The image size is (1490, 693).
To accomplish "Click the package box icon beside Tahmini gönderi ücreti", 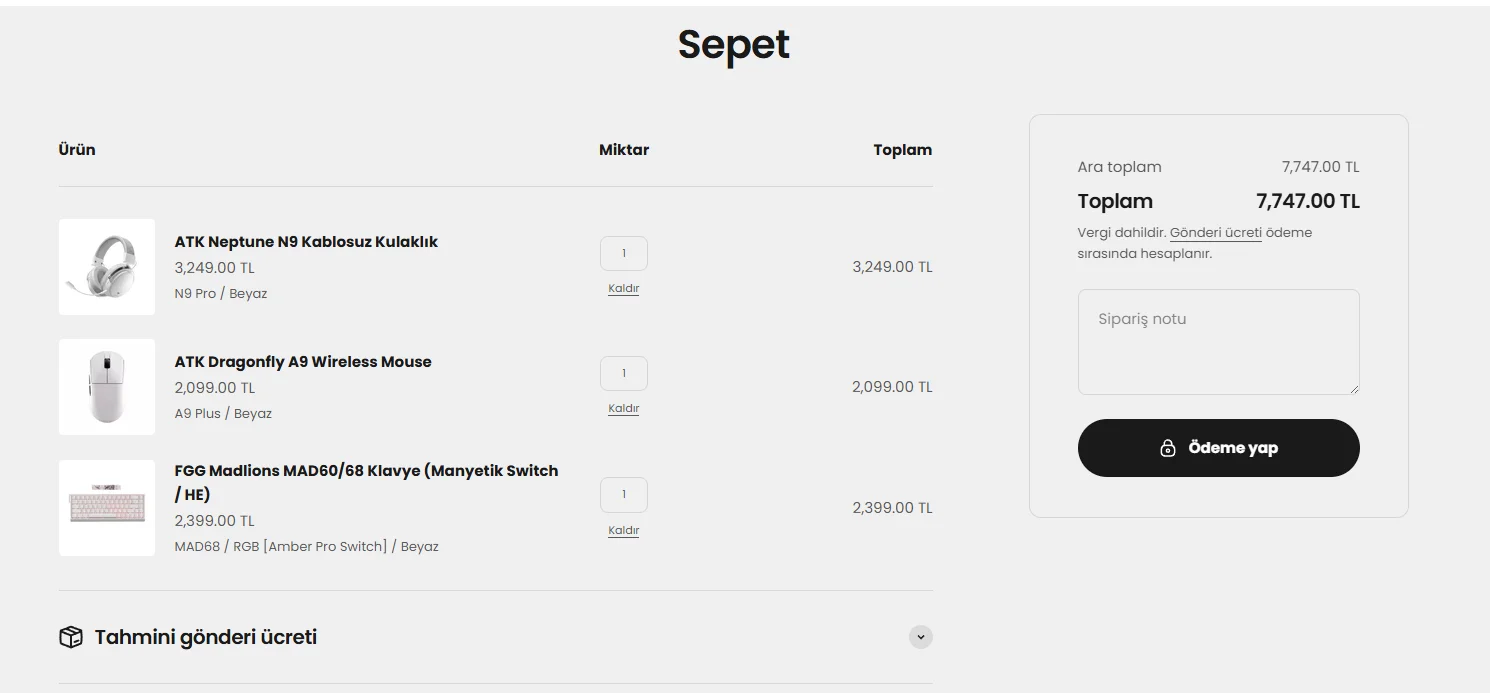I will click(x=71, y=637).
